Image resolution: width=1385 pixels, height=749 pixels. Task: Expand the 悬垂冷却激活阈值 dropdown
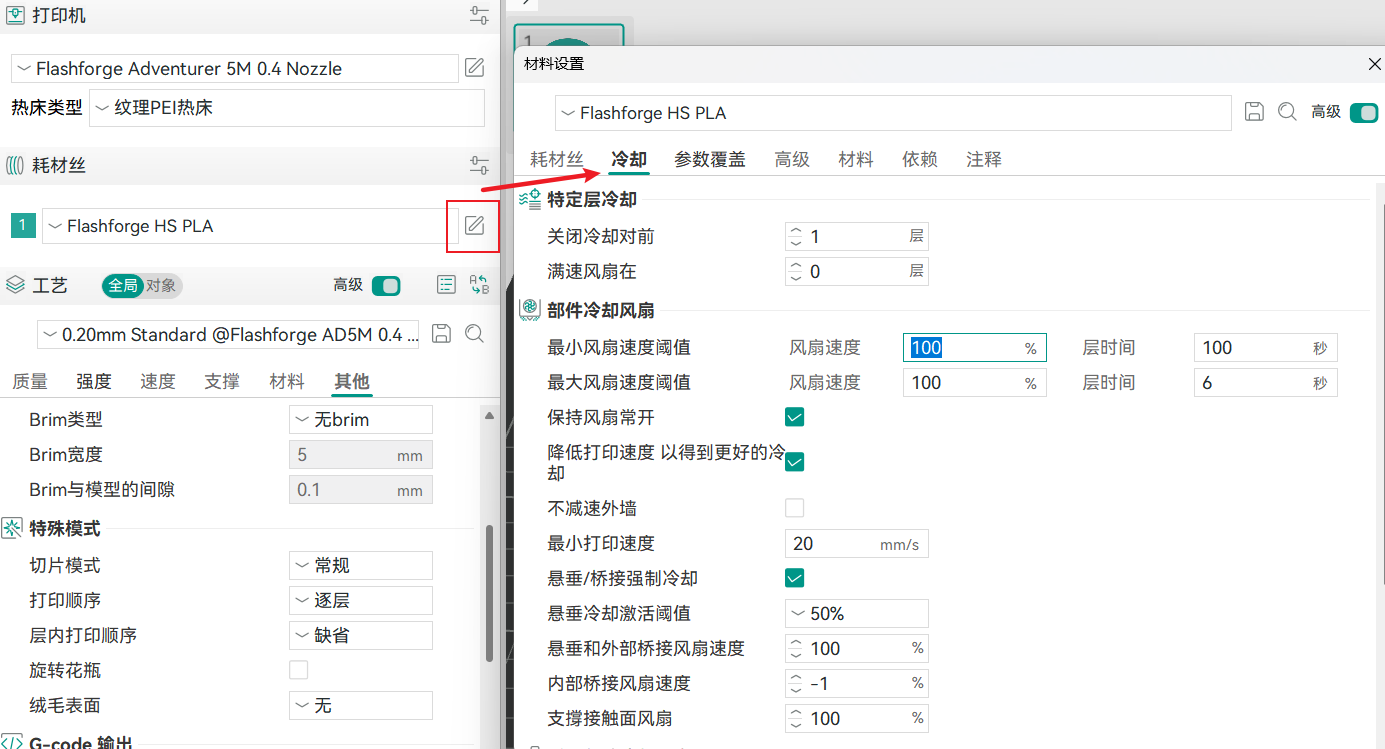click(x=856, y=614)
